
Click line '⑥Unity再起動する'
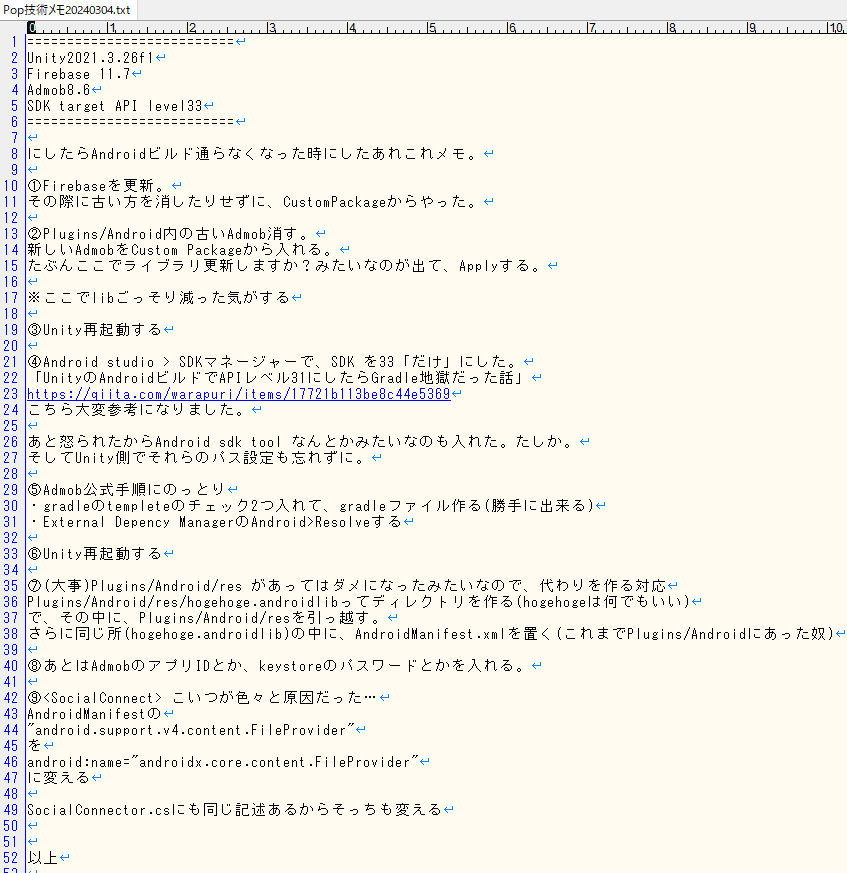[x=94, y=553]
